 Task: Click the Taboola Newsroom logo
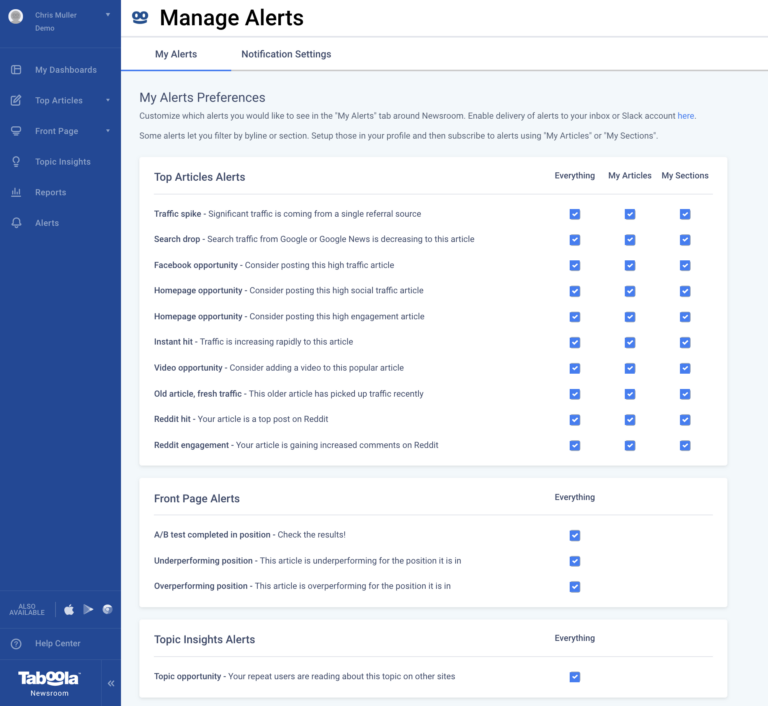49,683
